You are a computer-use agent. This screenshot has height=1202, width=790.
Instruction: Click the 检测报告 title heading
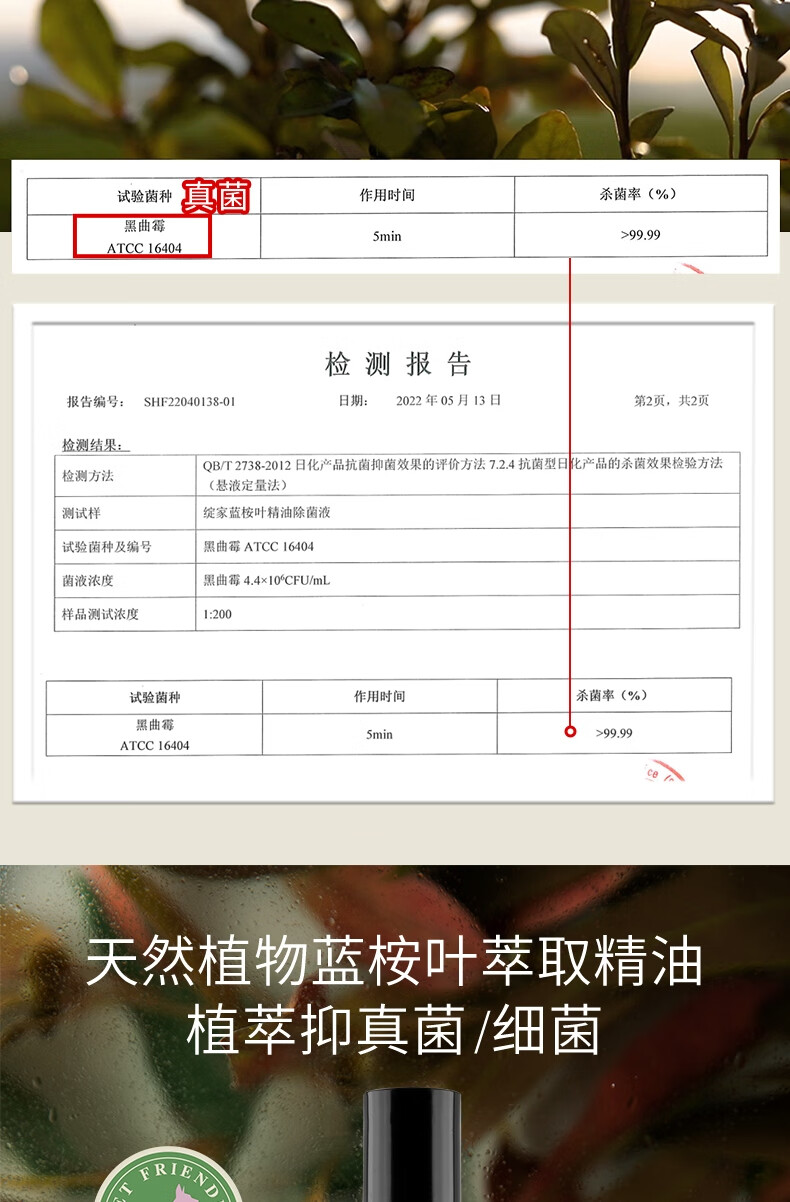coord(397,364)
